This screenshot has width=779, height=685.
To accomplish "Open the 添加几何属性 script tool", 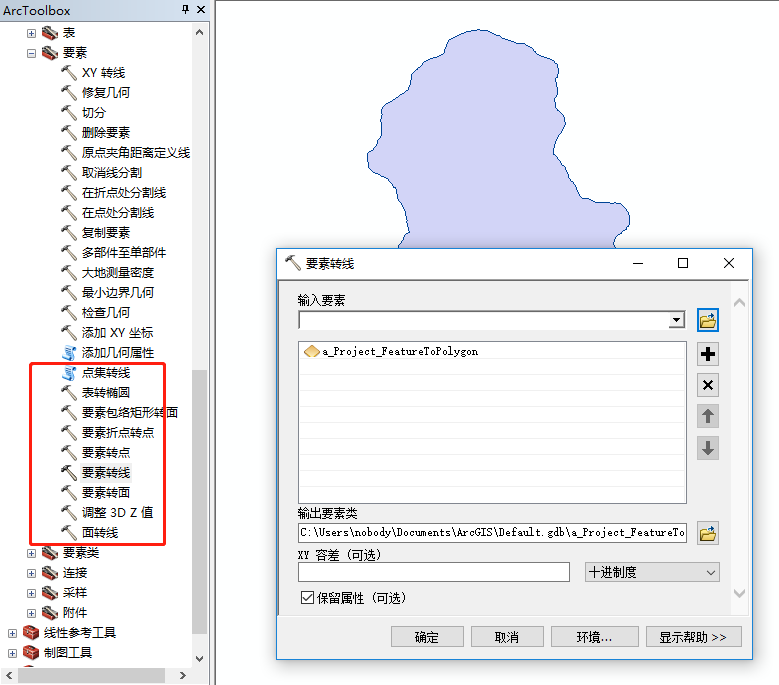I will click(118, 353).
